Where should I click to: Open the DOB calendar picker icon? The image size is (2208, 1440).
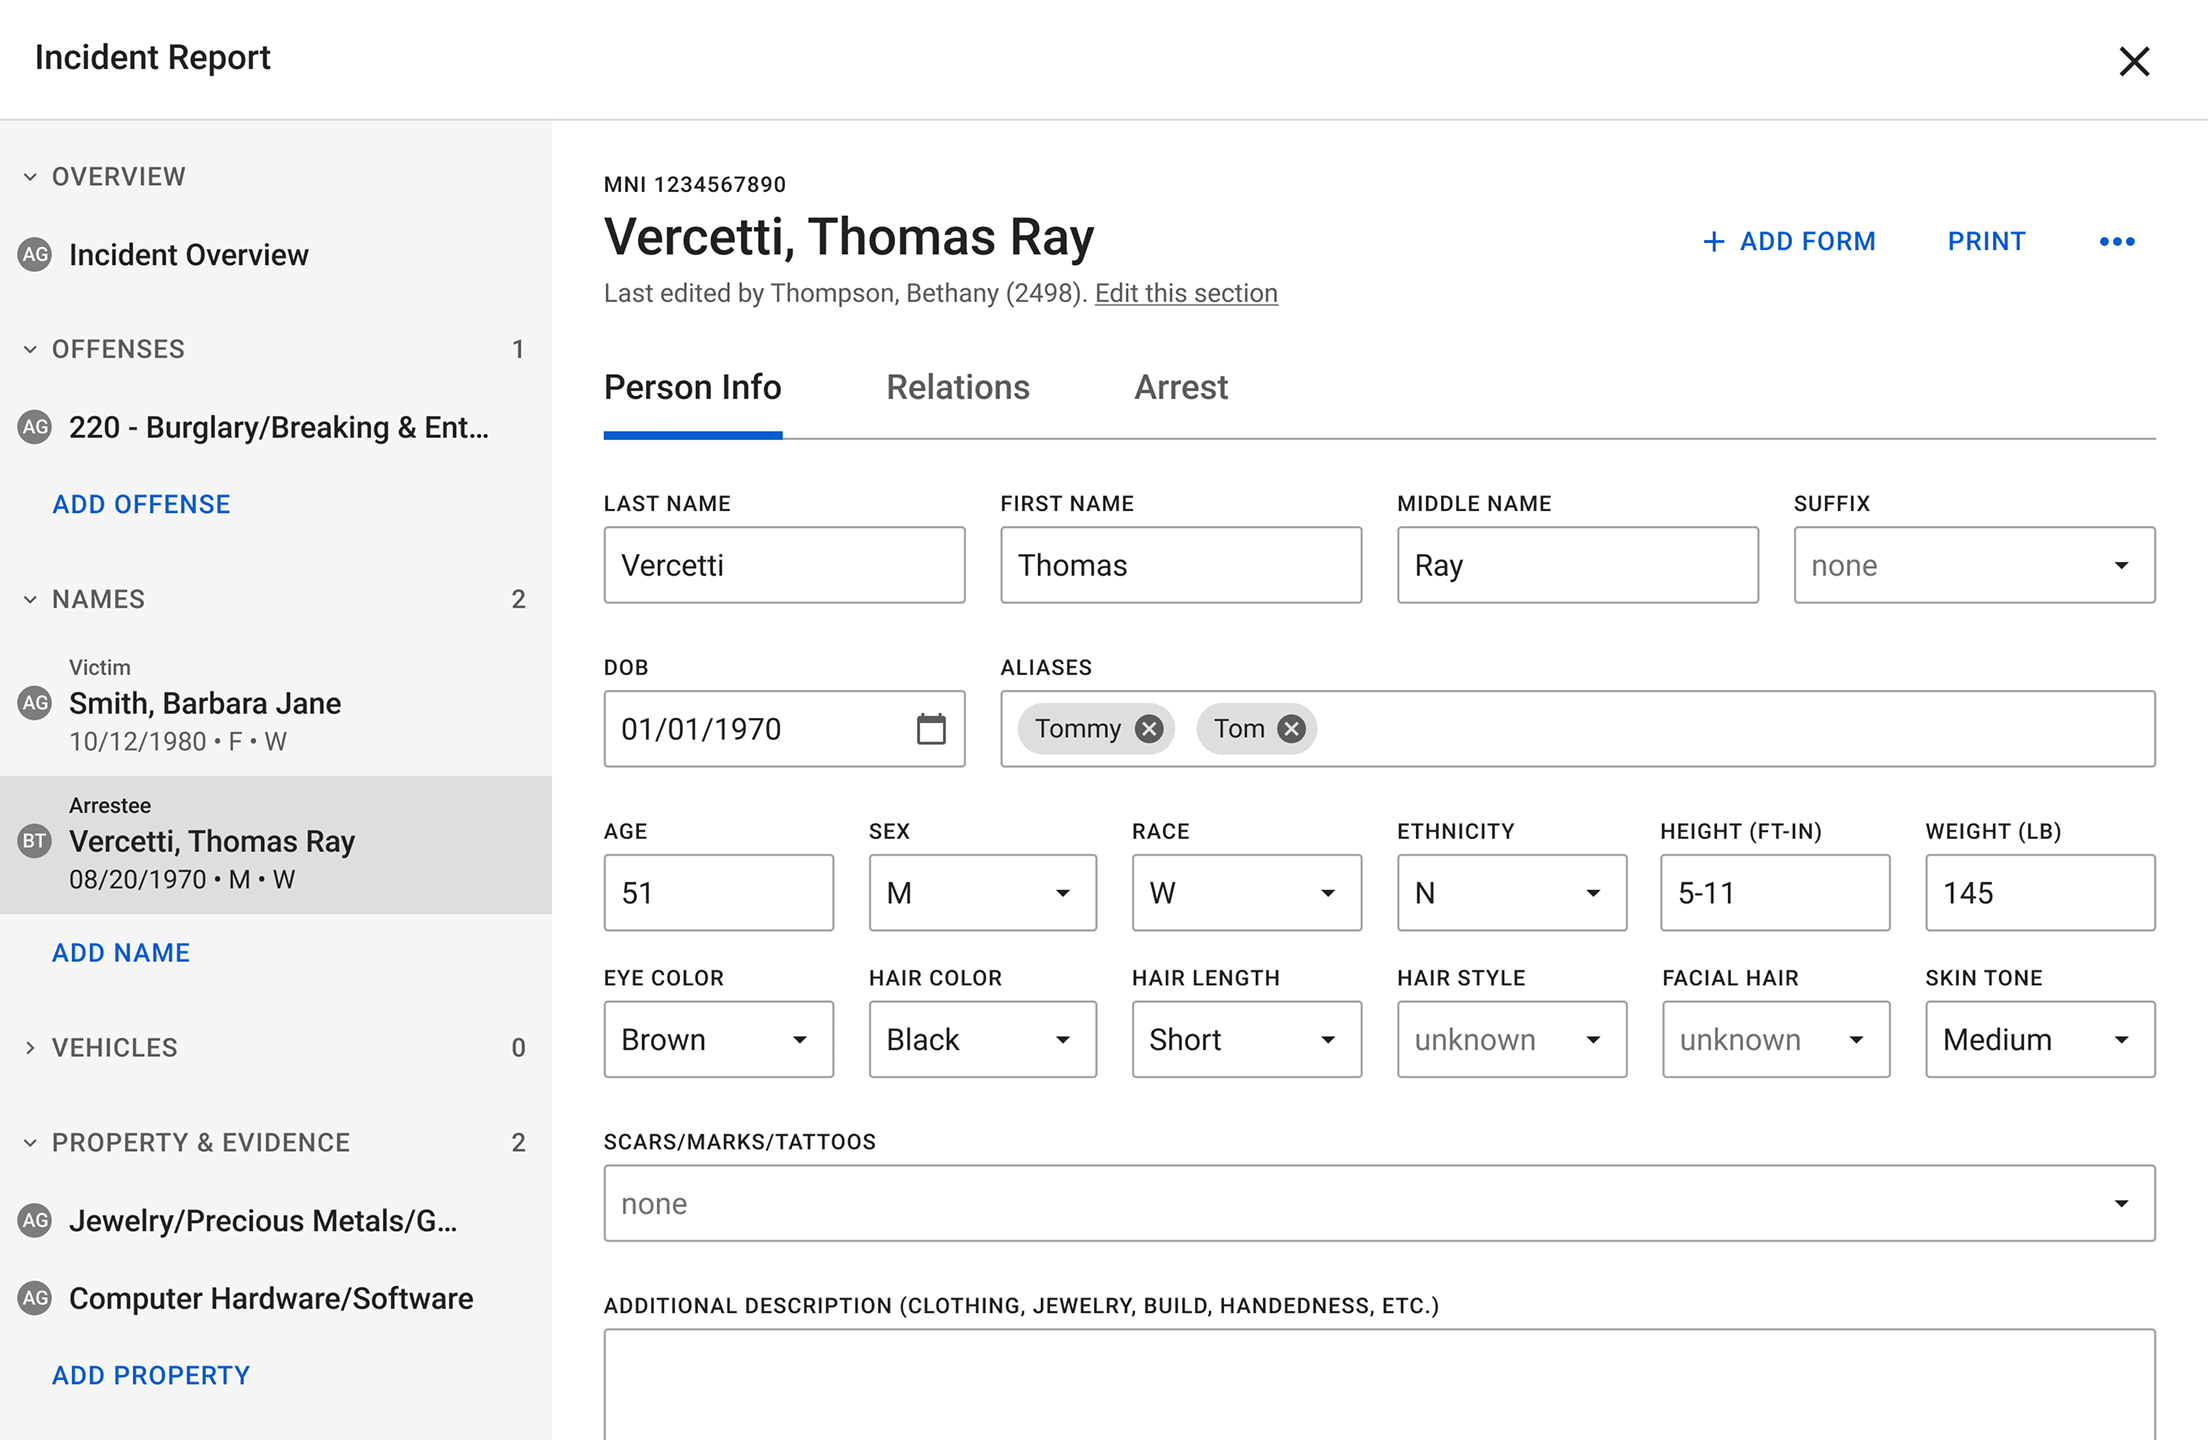click(931, 729)
